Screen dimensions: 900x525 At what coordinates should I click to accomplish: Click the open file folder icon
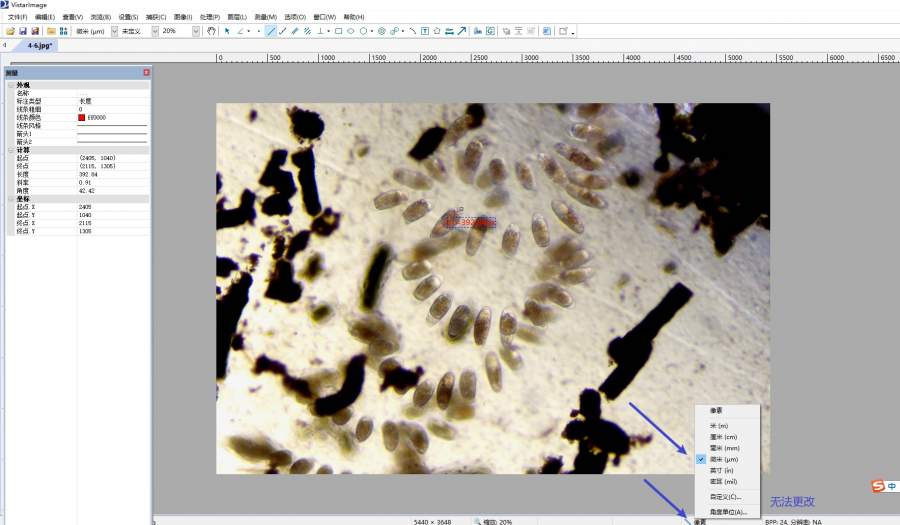pos(9,31)
